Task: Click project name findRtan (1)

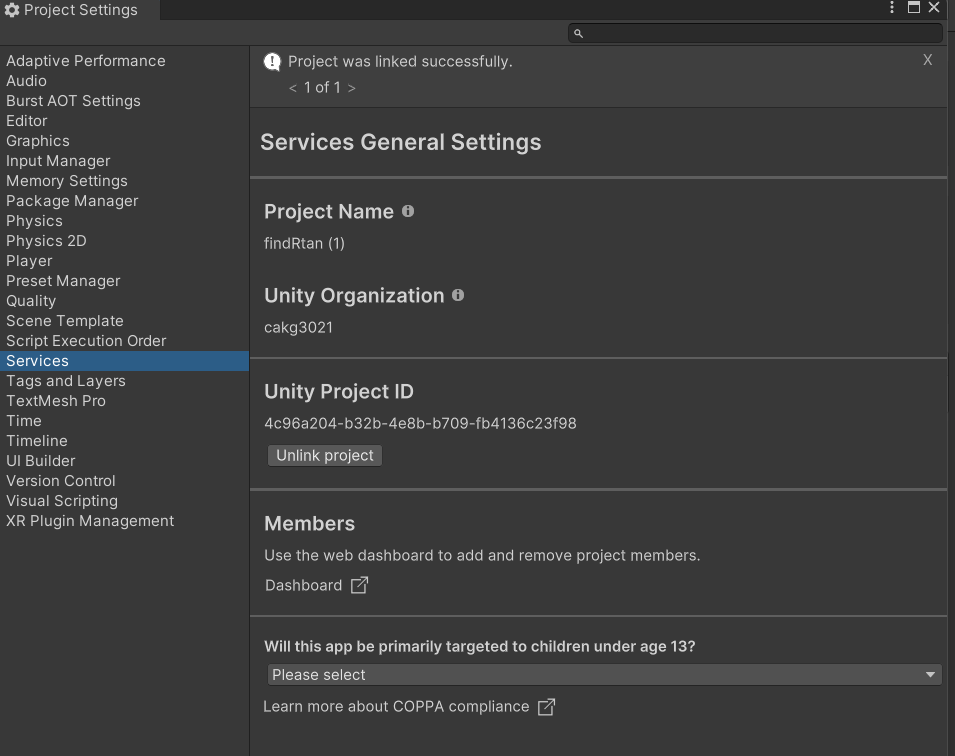Action: [x=304, y=244]
